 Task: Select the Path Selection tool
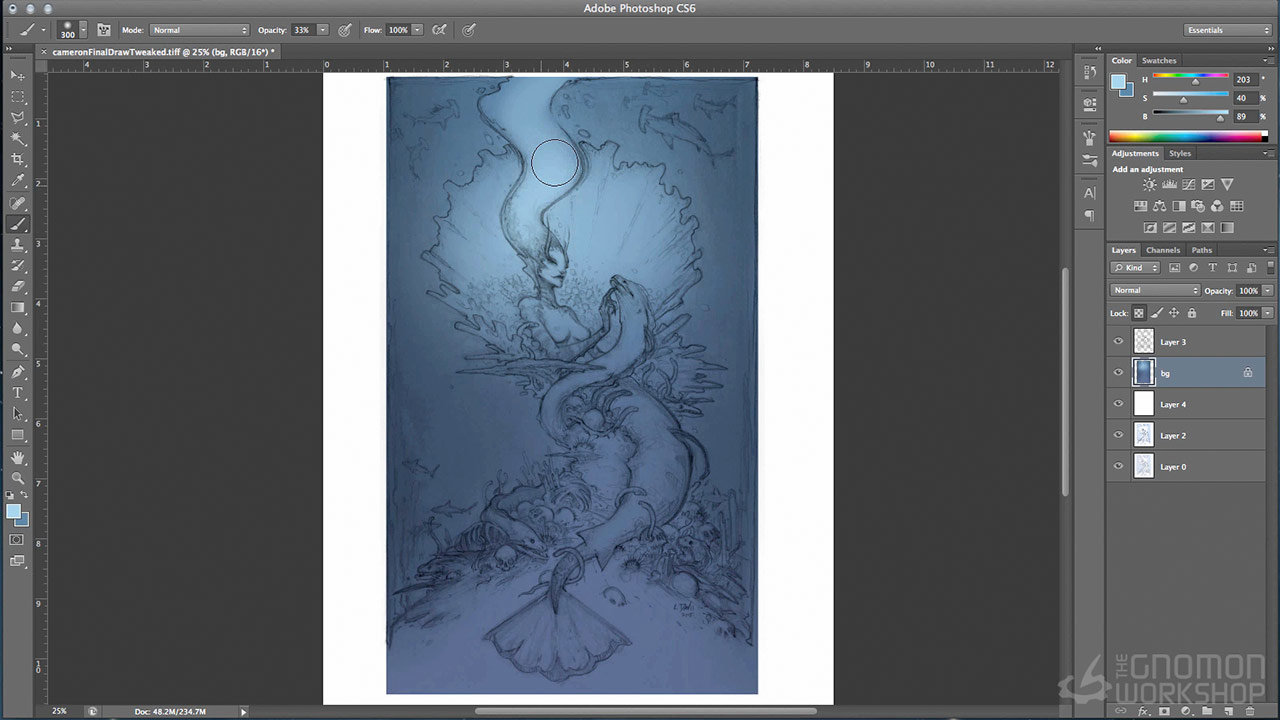(x=18, y=414)
